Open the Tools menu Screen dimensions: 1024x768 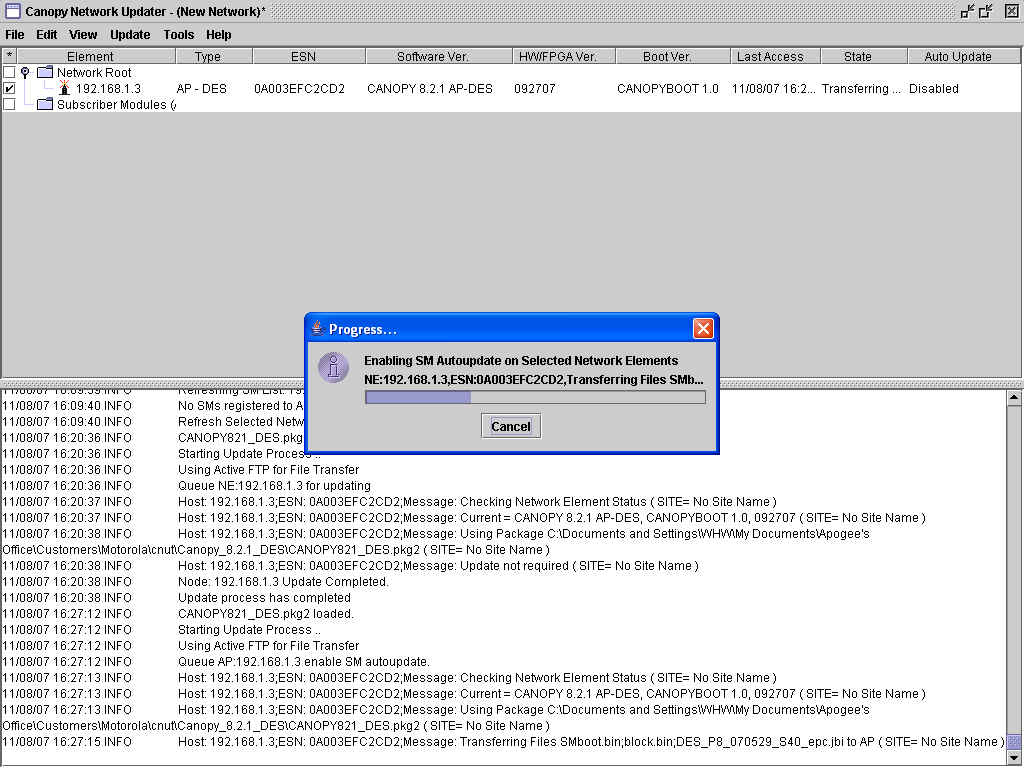179,35
